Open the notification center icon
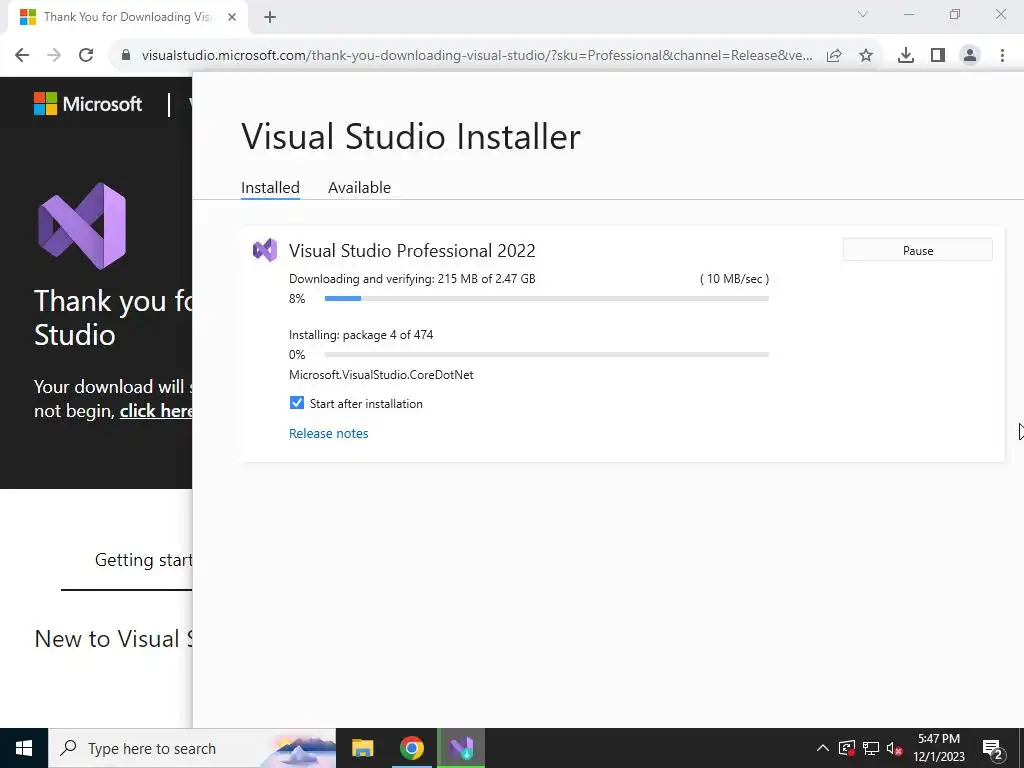 click(x=993, y=748)
